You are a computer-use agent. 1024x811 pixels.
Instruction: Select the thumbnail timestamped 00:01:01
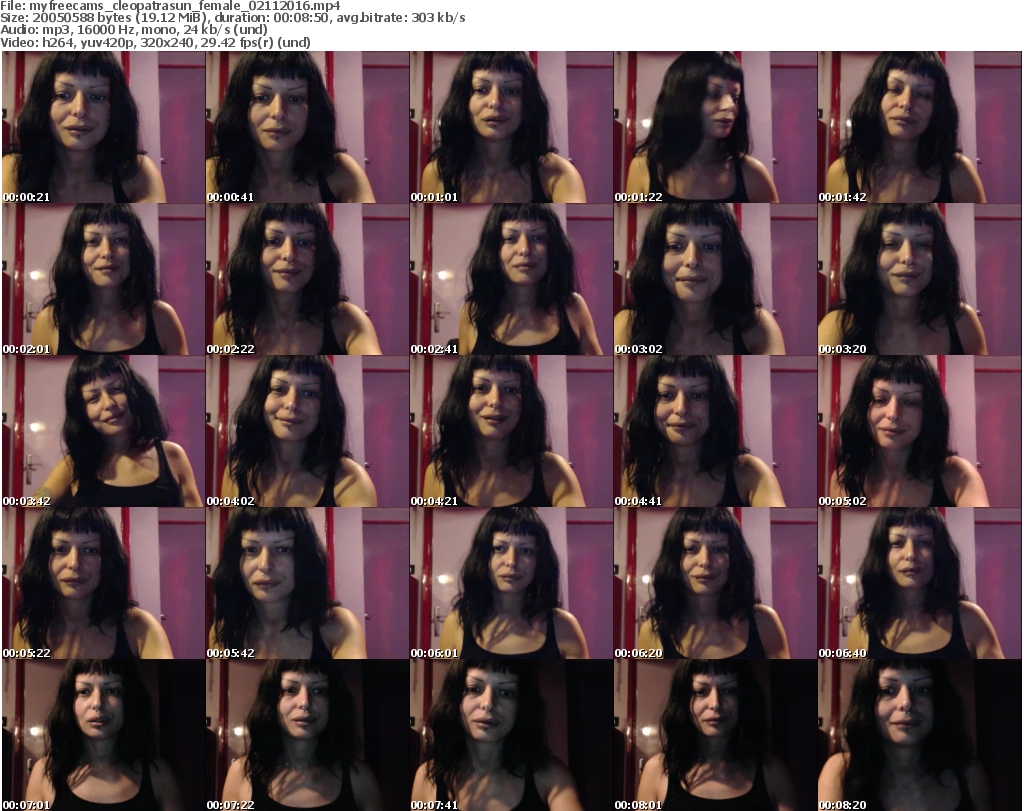point(511,127)
